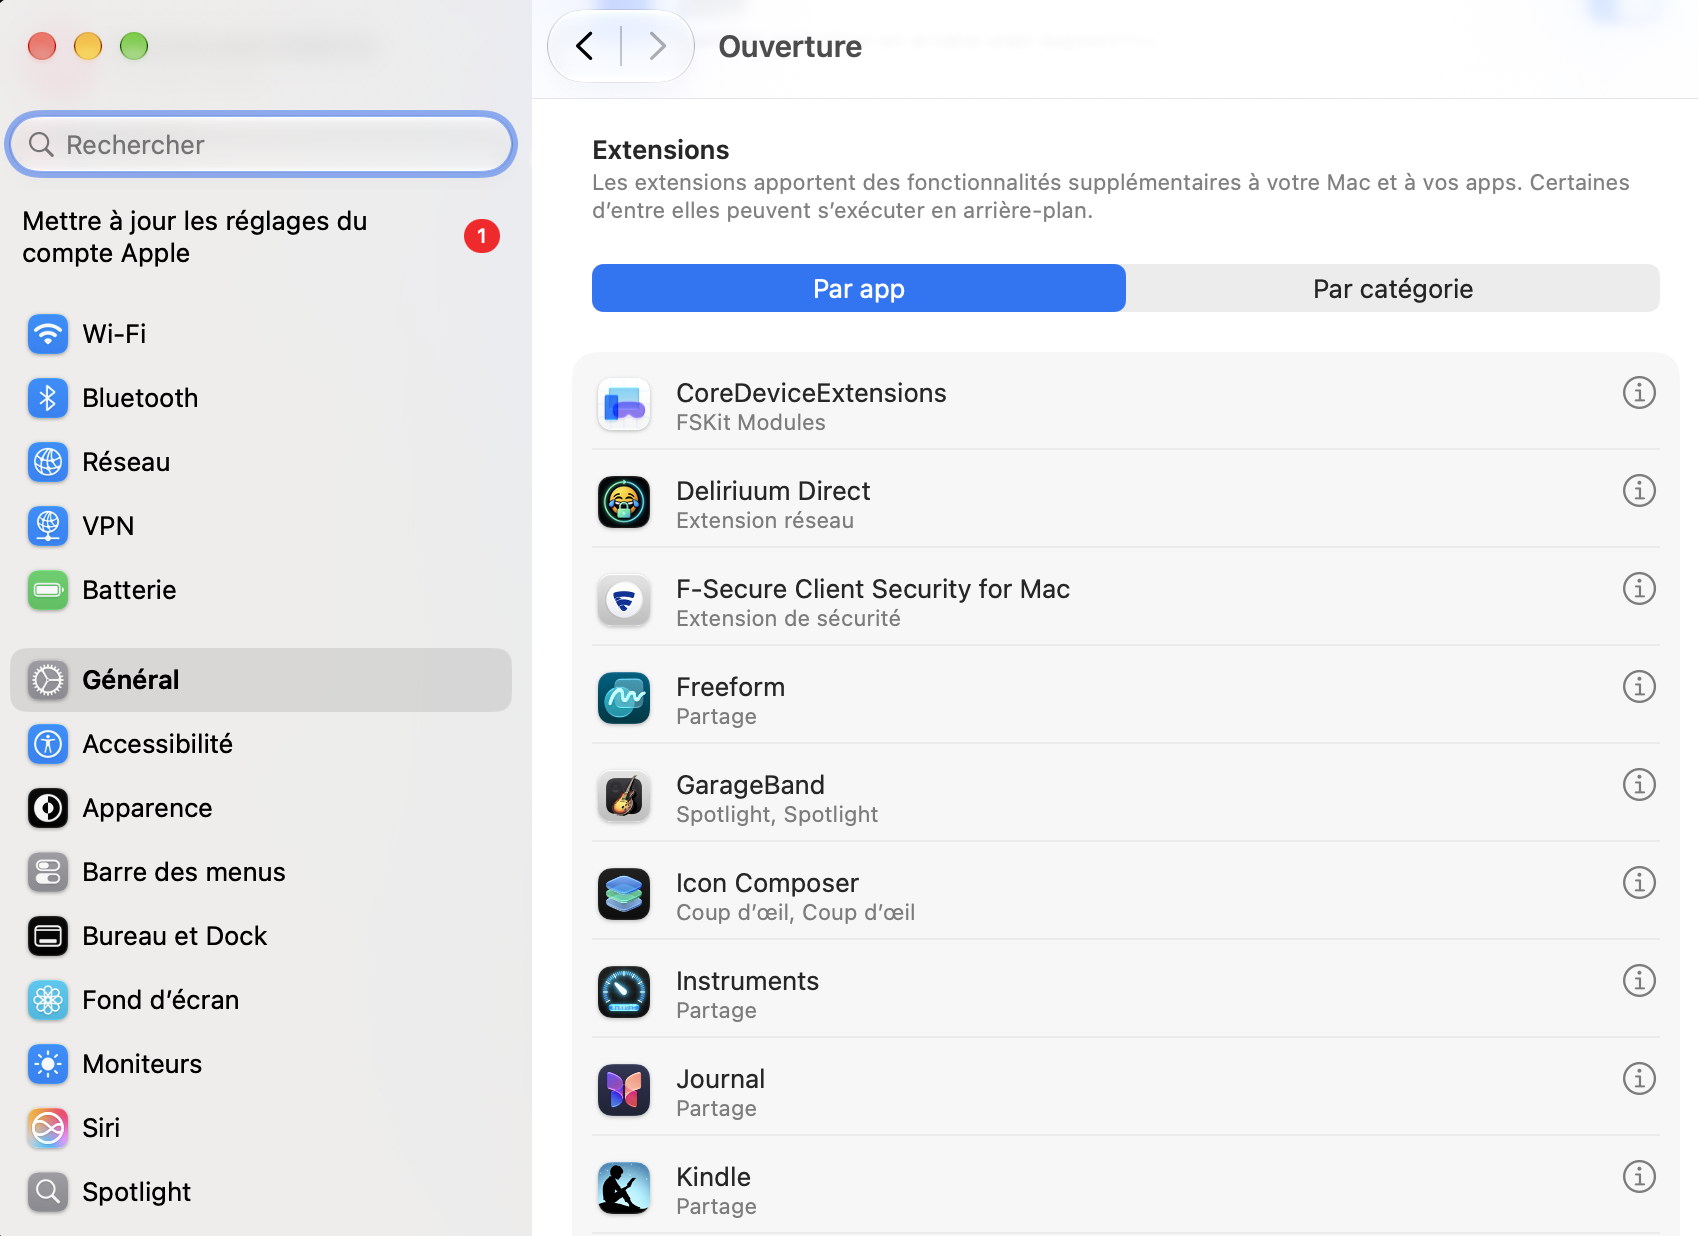Click the Deliriuum Direct app icon

click(624, 502)
